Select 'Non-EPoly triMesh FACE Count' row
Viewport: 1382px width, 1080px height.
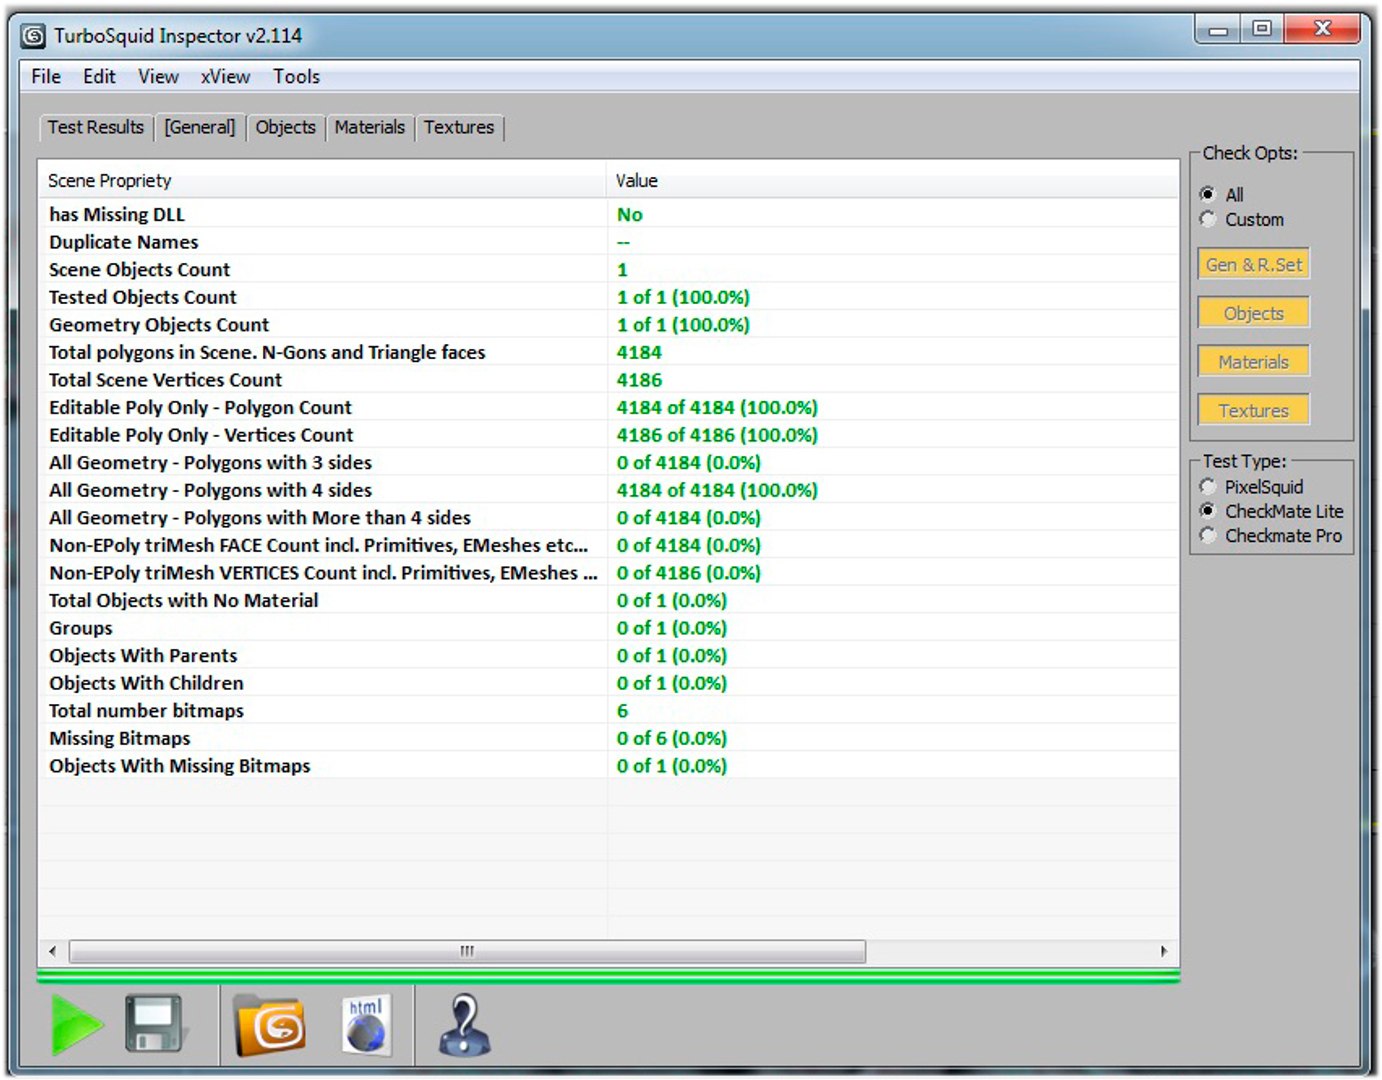click(x=608, y=545)
